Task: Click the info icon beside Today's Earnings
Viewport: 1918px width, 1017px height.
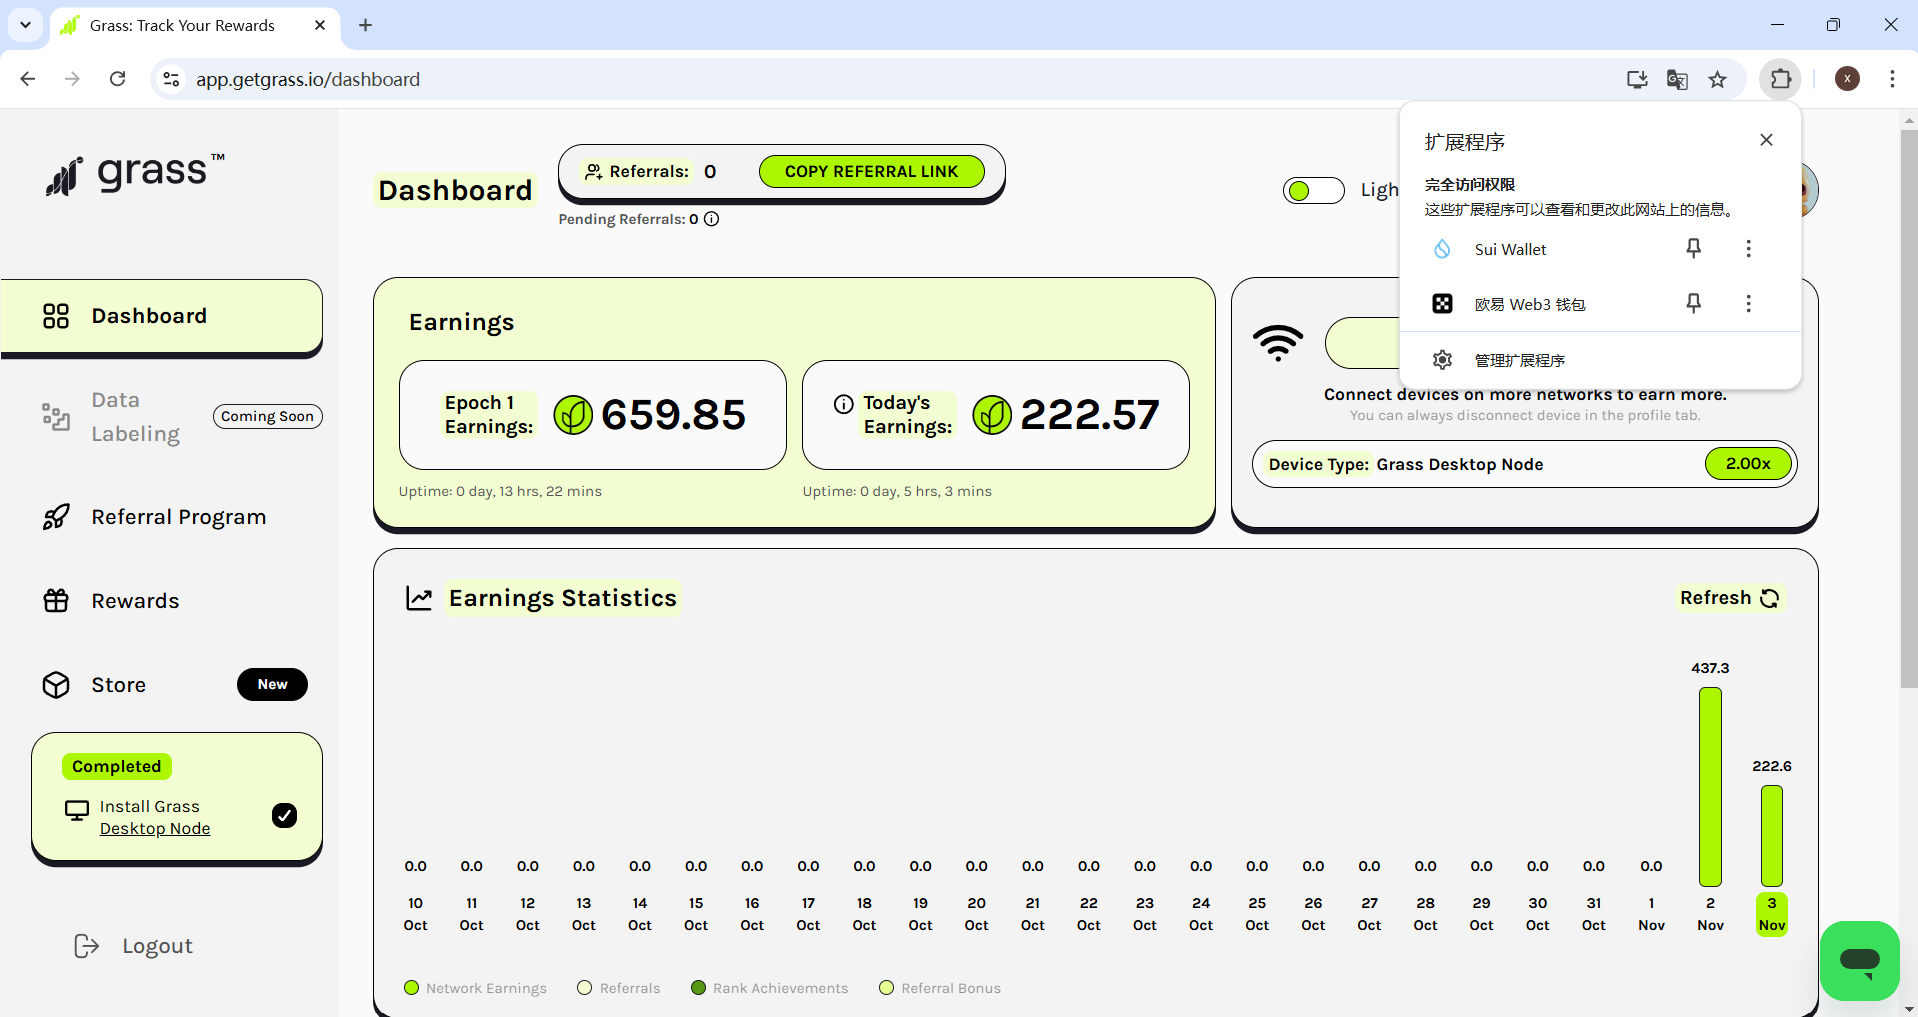Action: (x=844, y=404)
